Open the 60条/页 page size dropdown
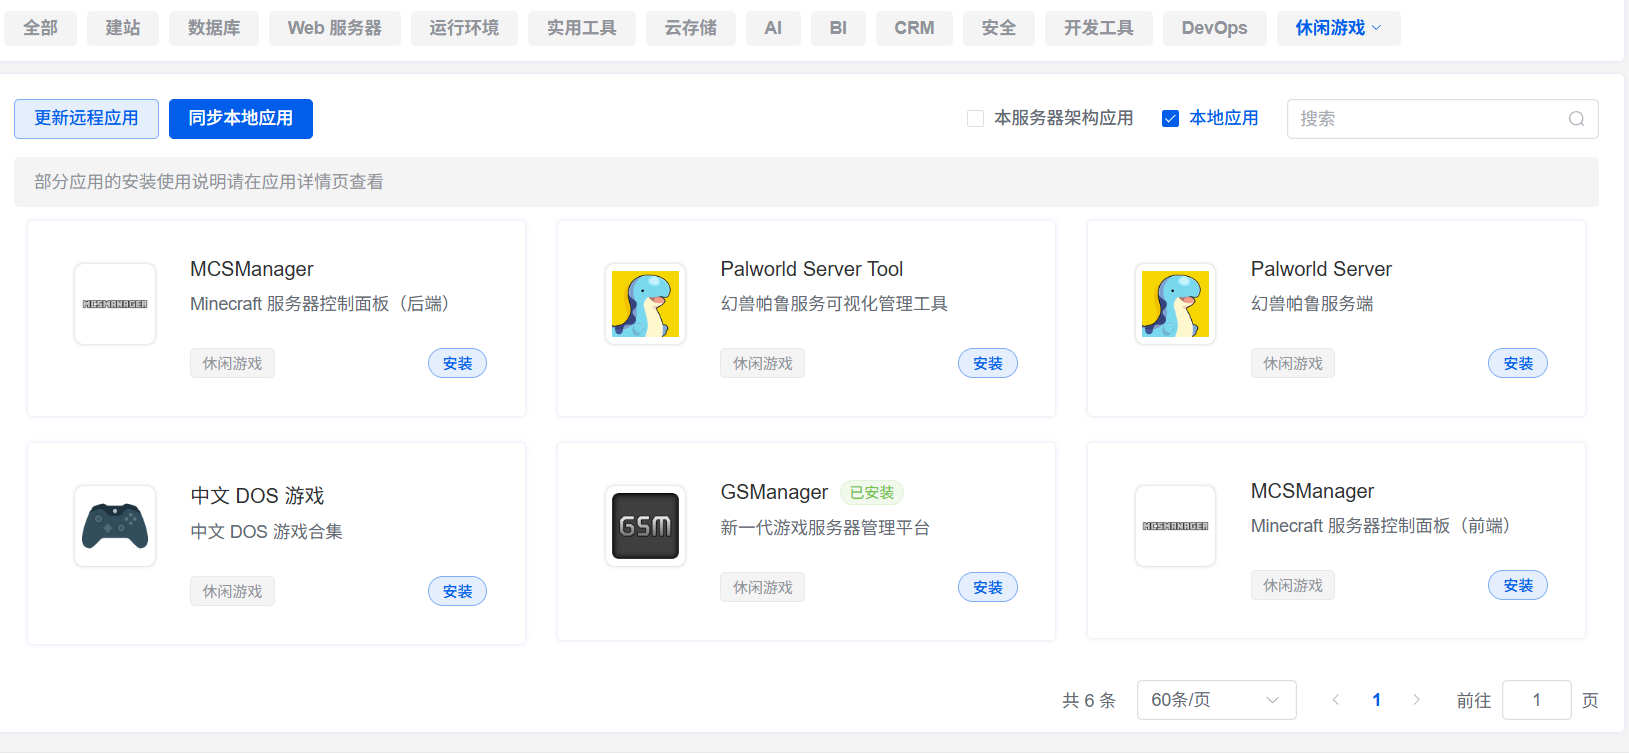This screenshot has height=754, width=1629. click(1216, 700)
